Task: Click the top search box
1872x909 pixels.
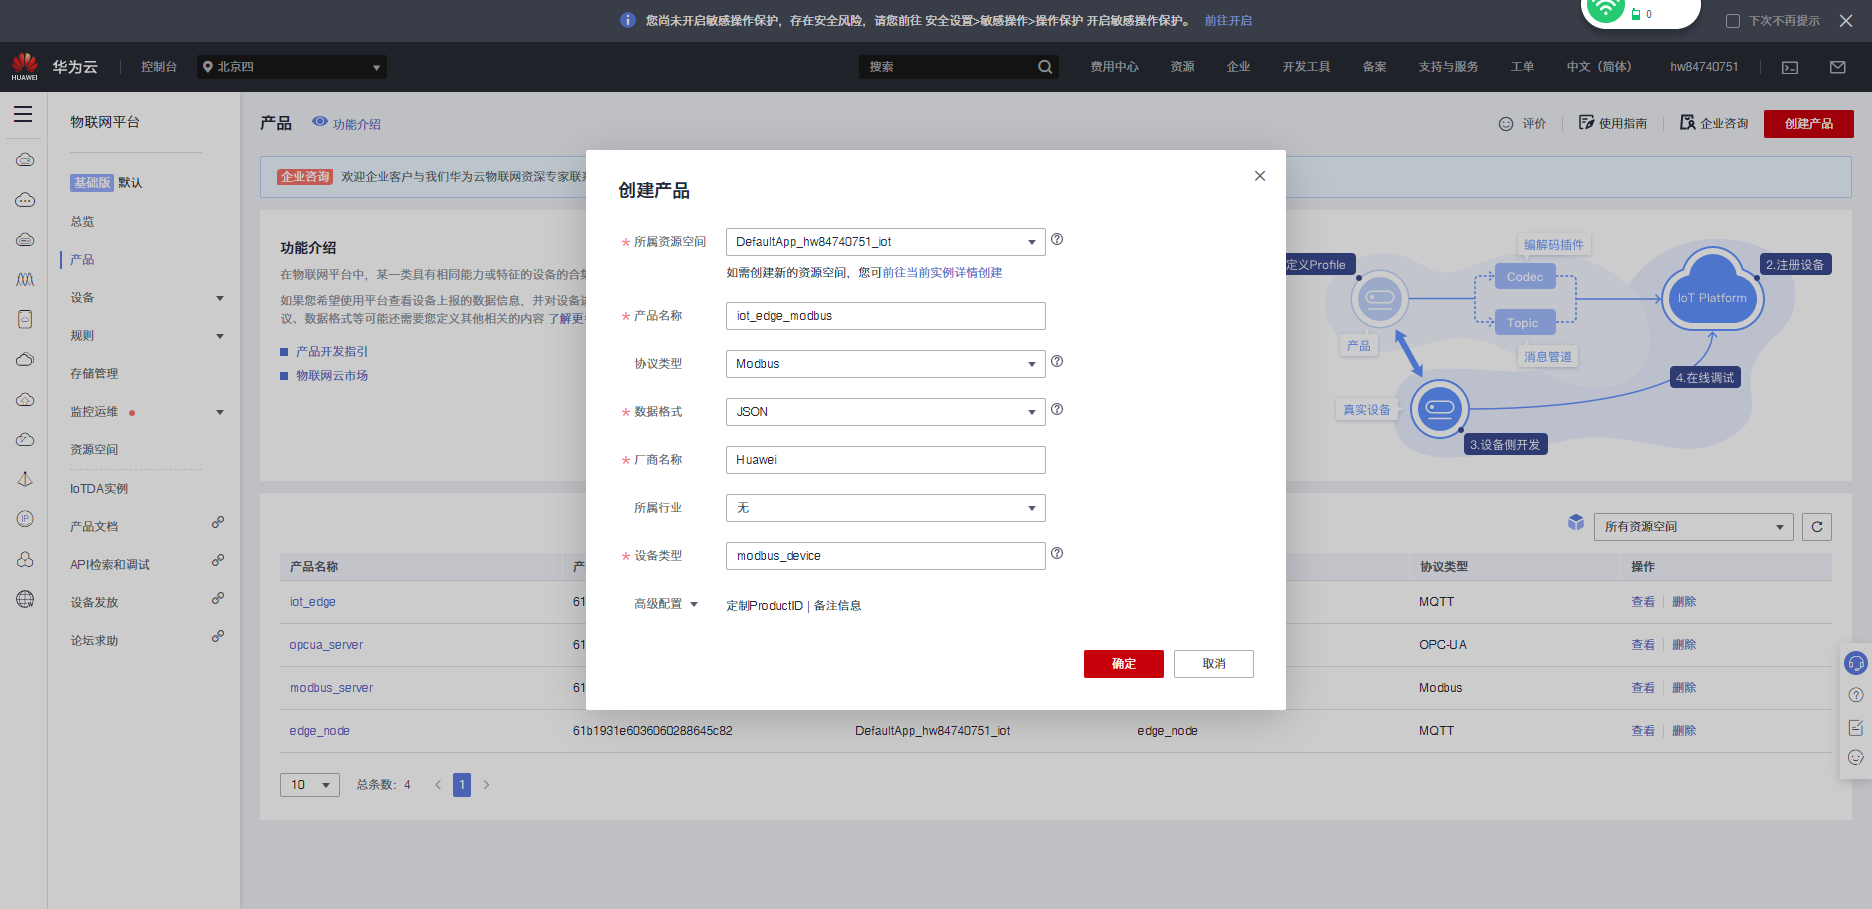Action: point(958,67)
